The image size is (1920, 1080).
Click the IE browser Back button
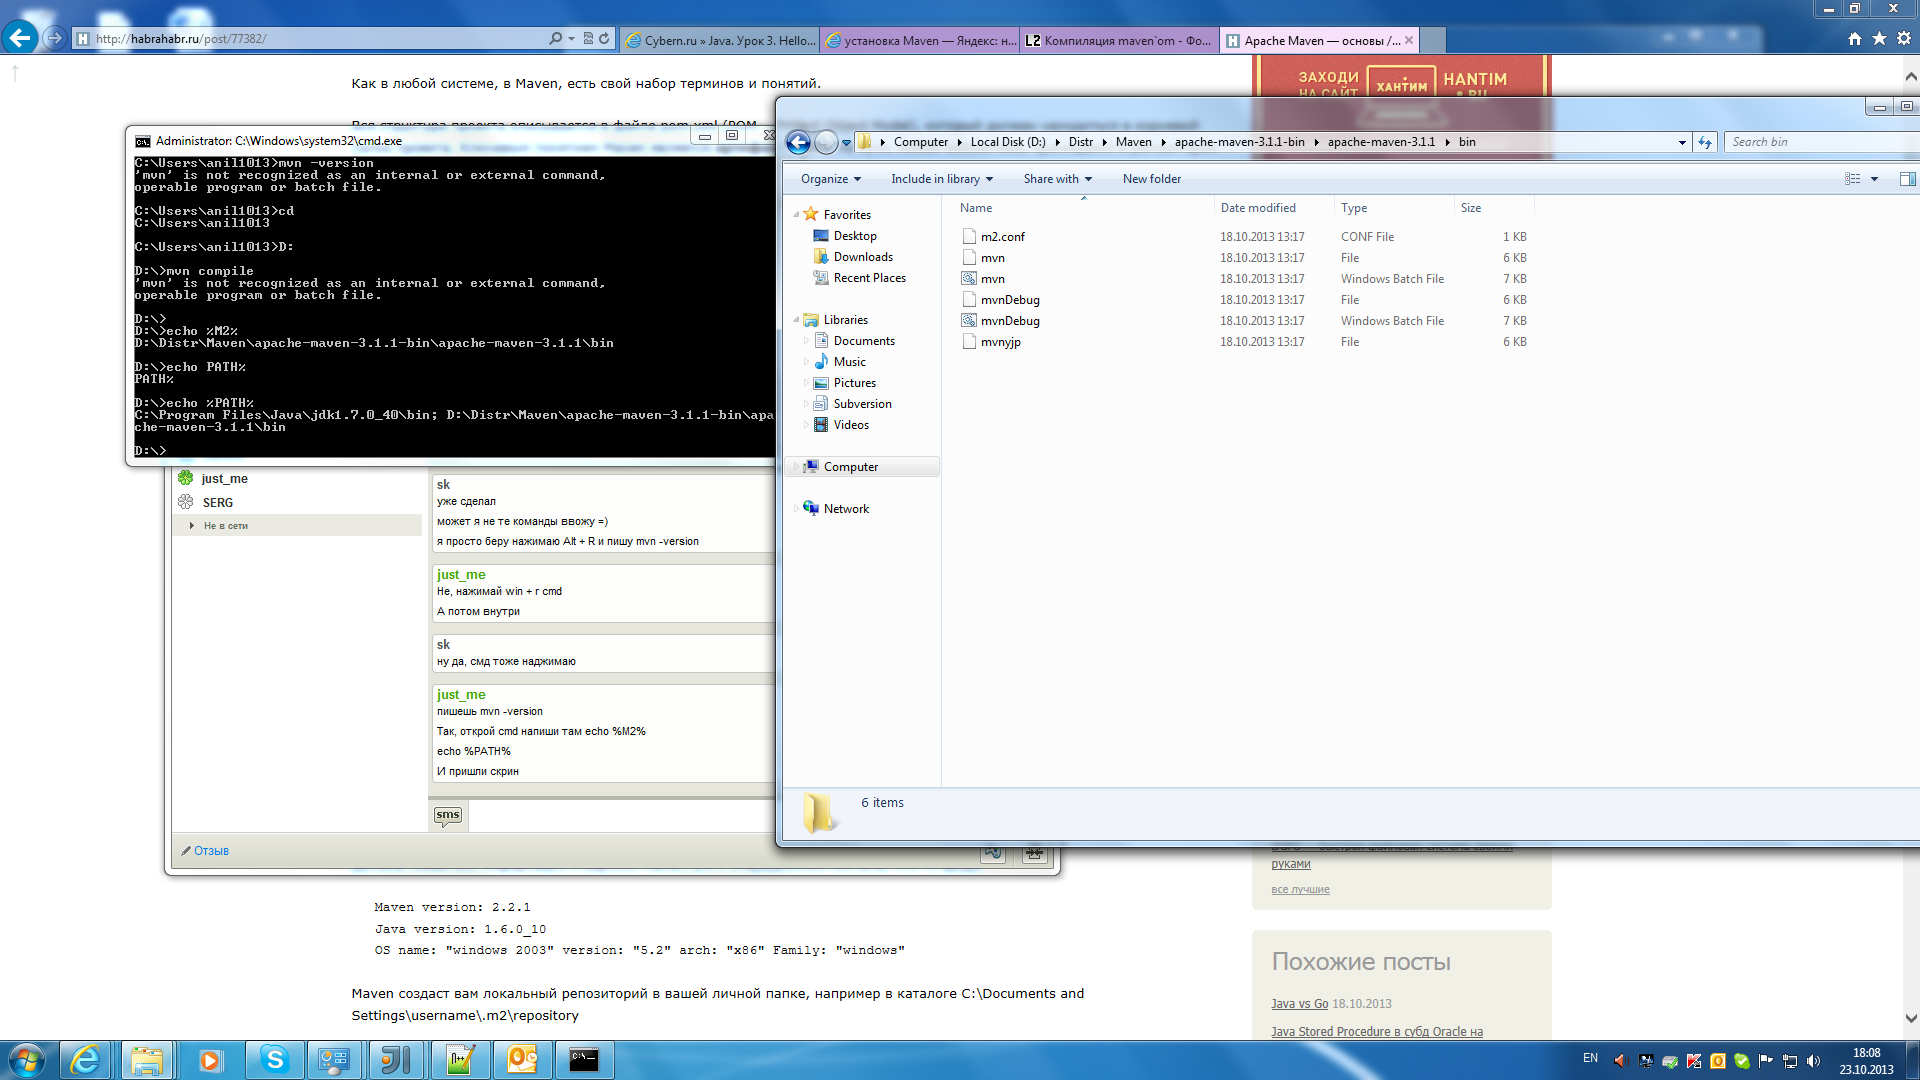click(20, 38)
